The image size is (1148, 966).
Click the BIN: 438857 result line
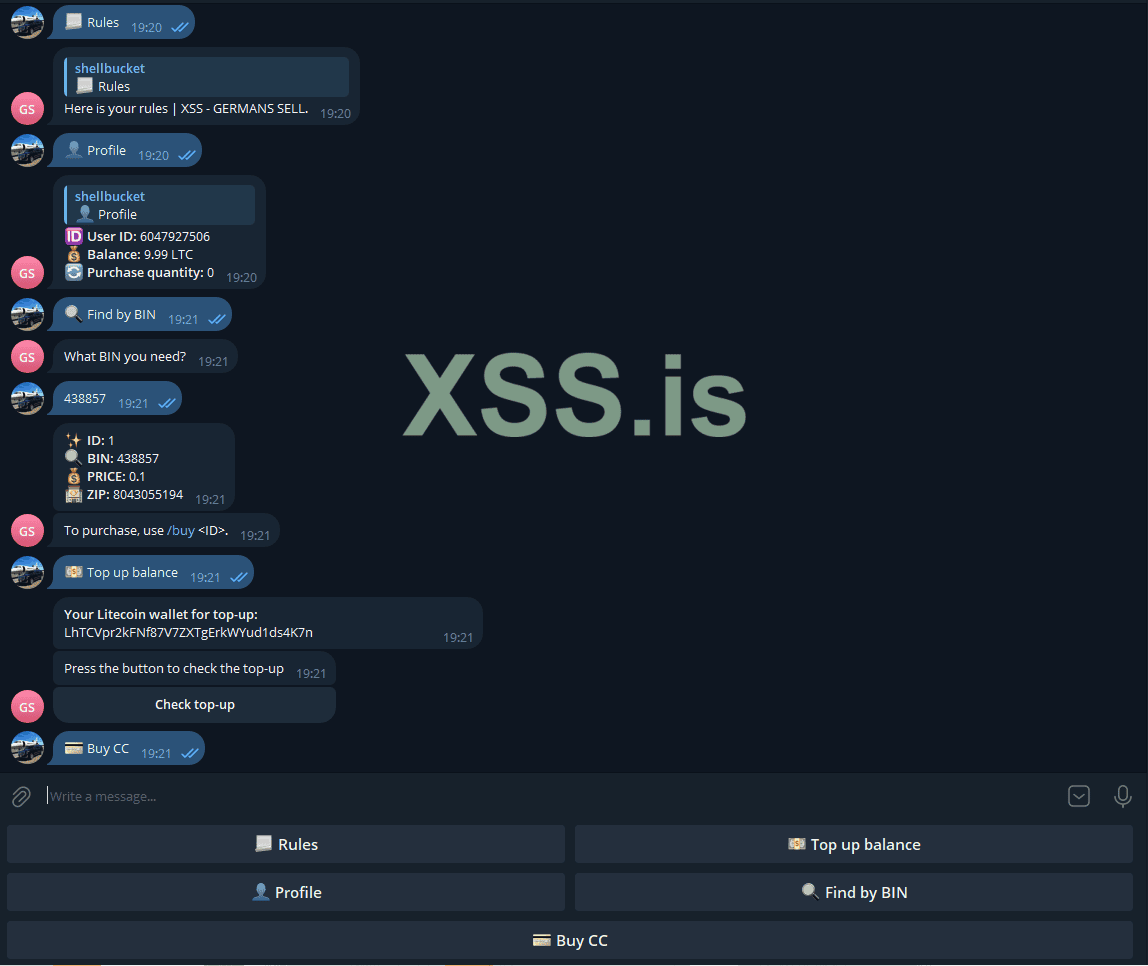113,458
